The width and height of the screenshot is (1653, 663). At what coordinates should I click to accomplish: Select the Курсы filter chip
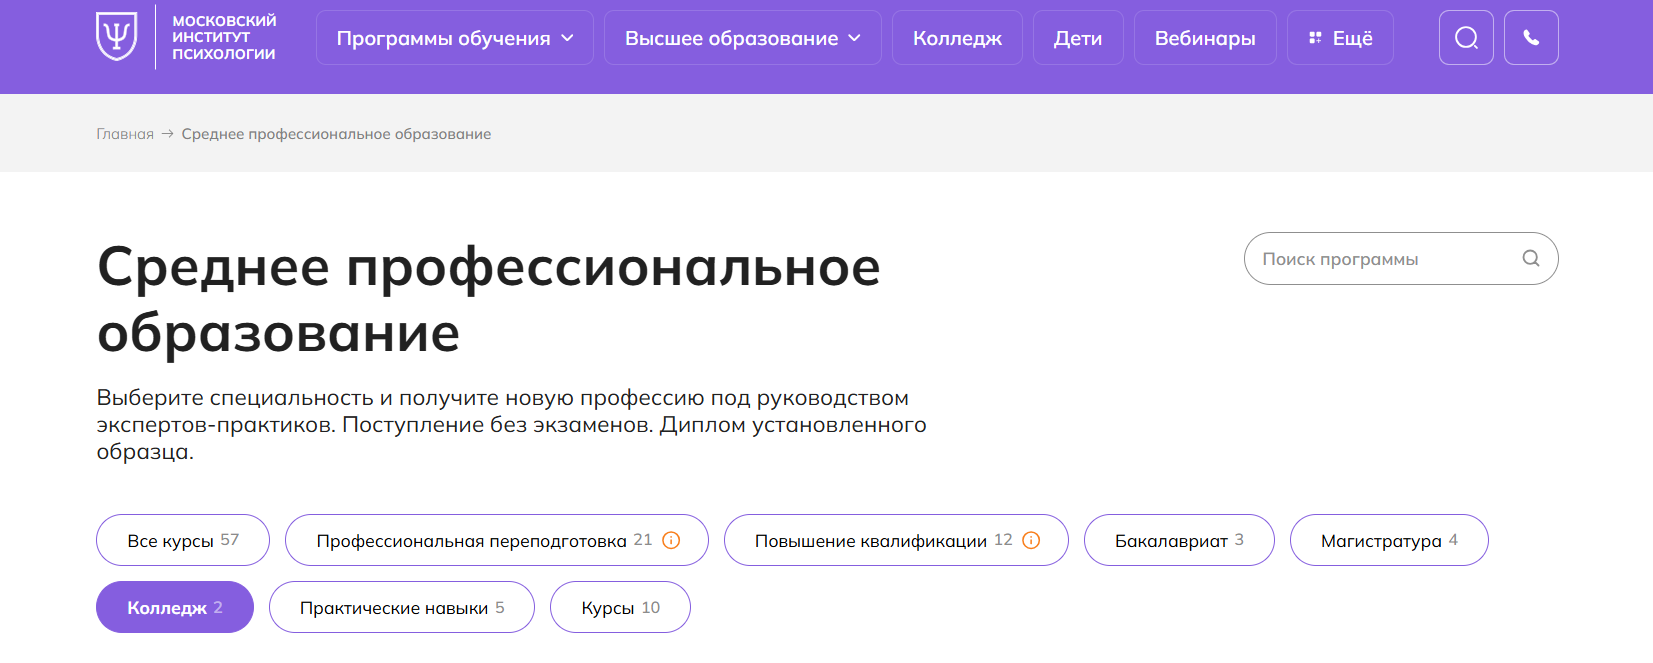click(620, 607)
